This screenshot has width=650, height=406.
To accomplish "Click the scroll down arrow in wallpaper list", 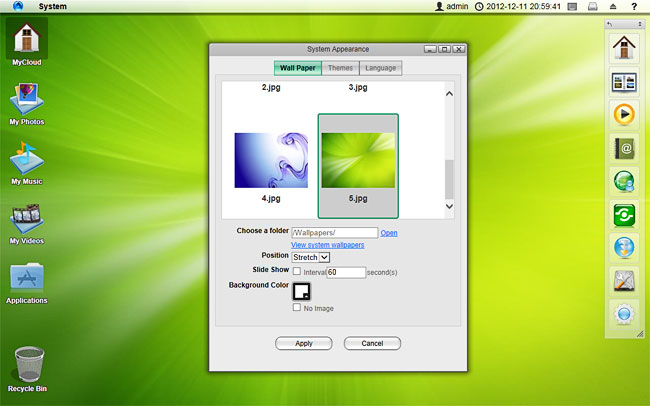I will (x=449, y=206).
